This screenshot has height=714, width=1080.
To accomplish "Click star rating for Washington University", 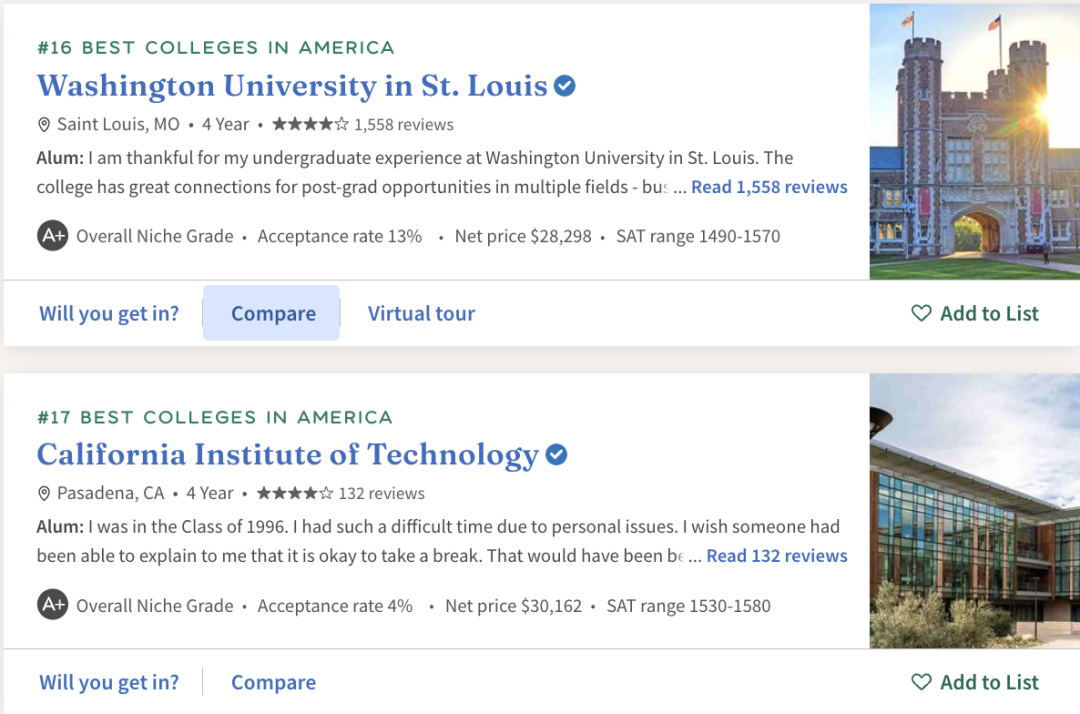I will [x=310, y=124].
